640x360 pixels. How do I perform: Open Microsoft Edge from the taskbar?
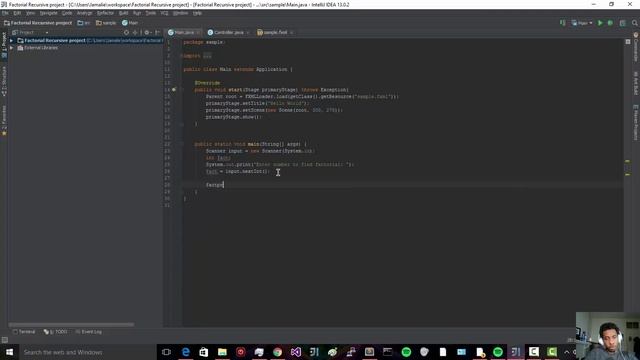(186, 352)
